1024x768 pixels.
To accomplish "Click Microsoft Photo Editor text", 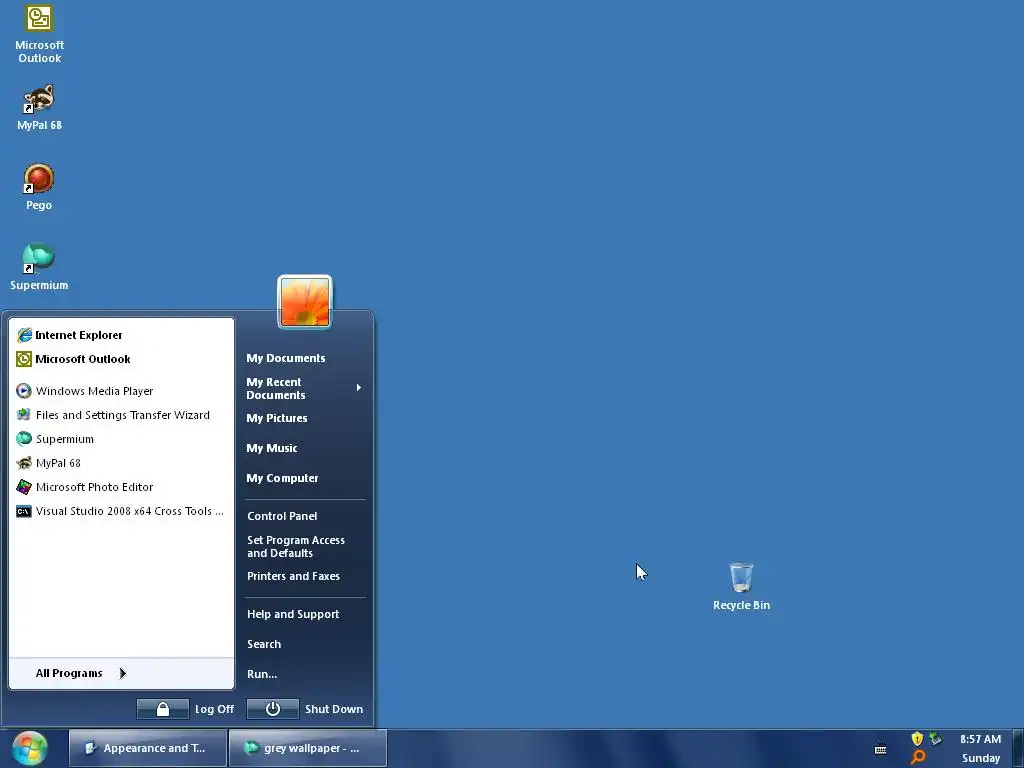I will 95,487.
